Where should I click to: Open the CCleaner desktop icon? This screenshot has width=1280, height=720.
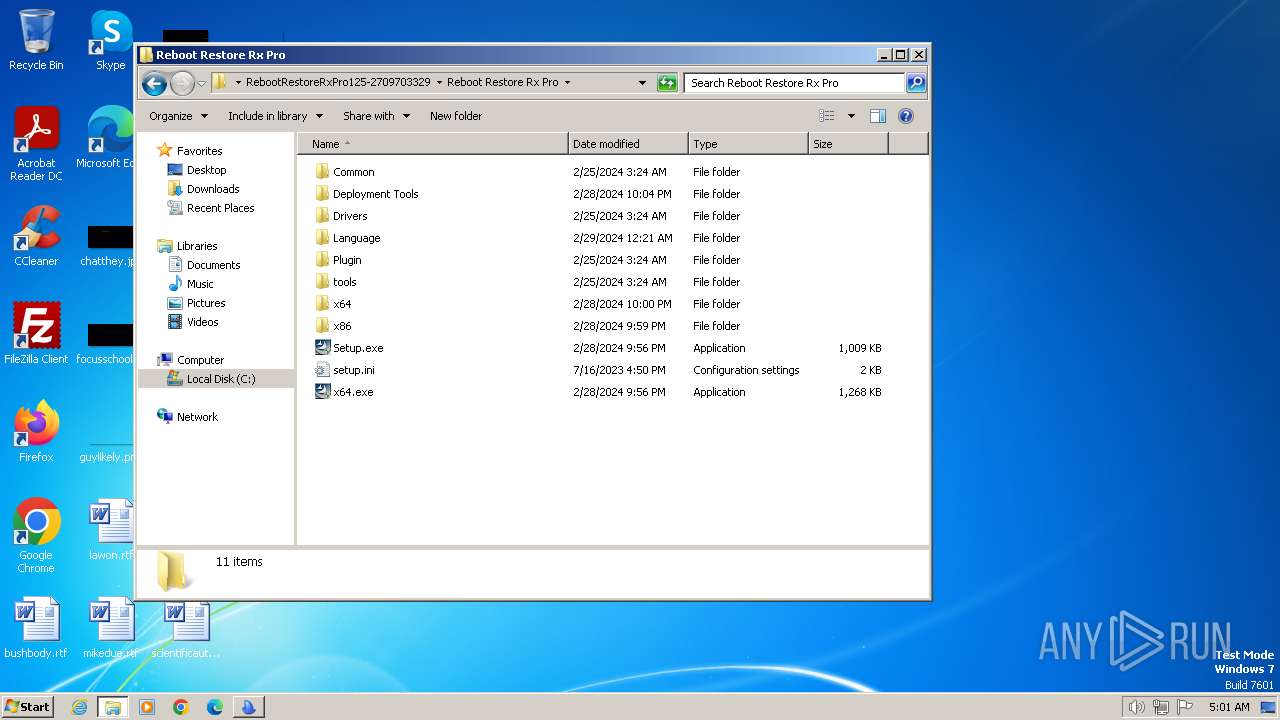36,236
